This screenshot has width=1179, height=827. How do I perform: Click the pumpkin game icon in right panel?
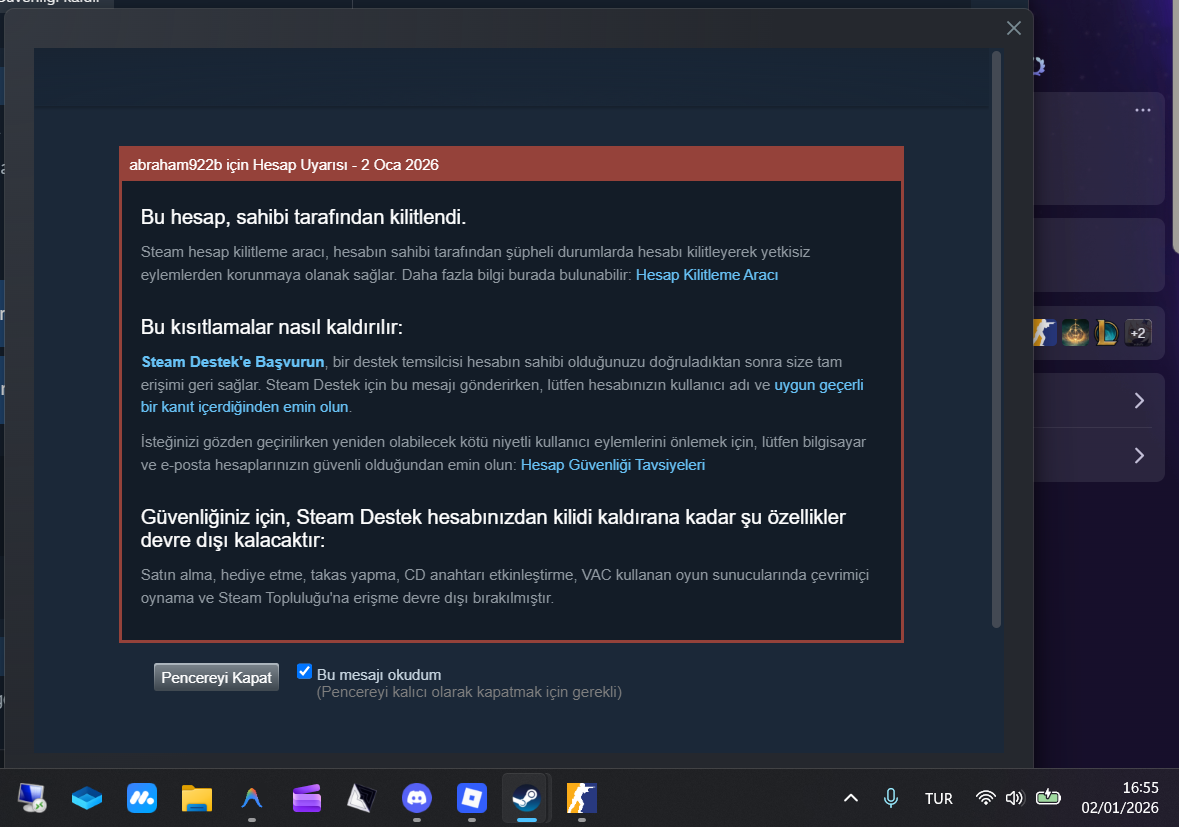point(1075,332)
